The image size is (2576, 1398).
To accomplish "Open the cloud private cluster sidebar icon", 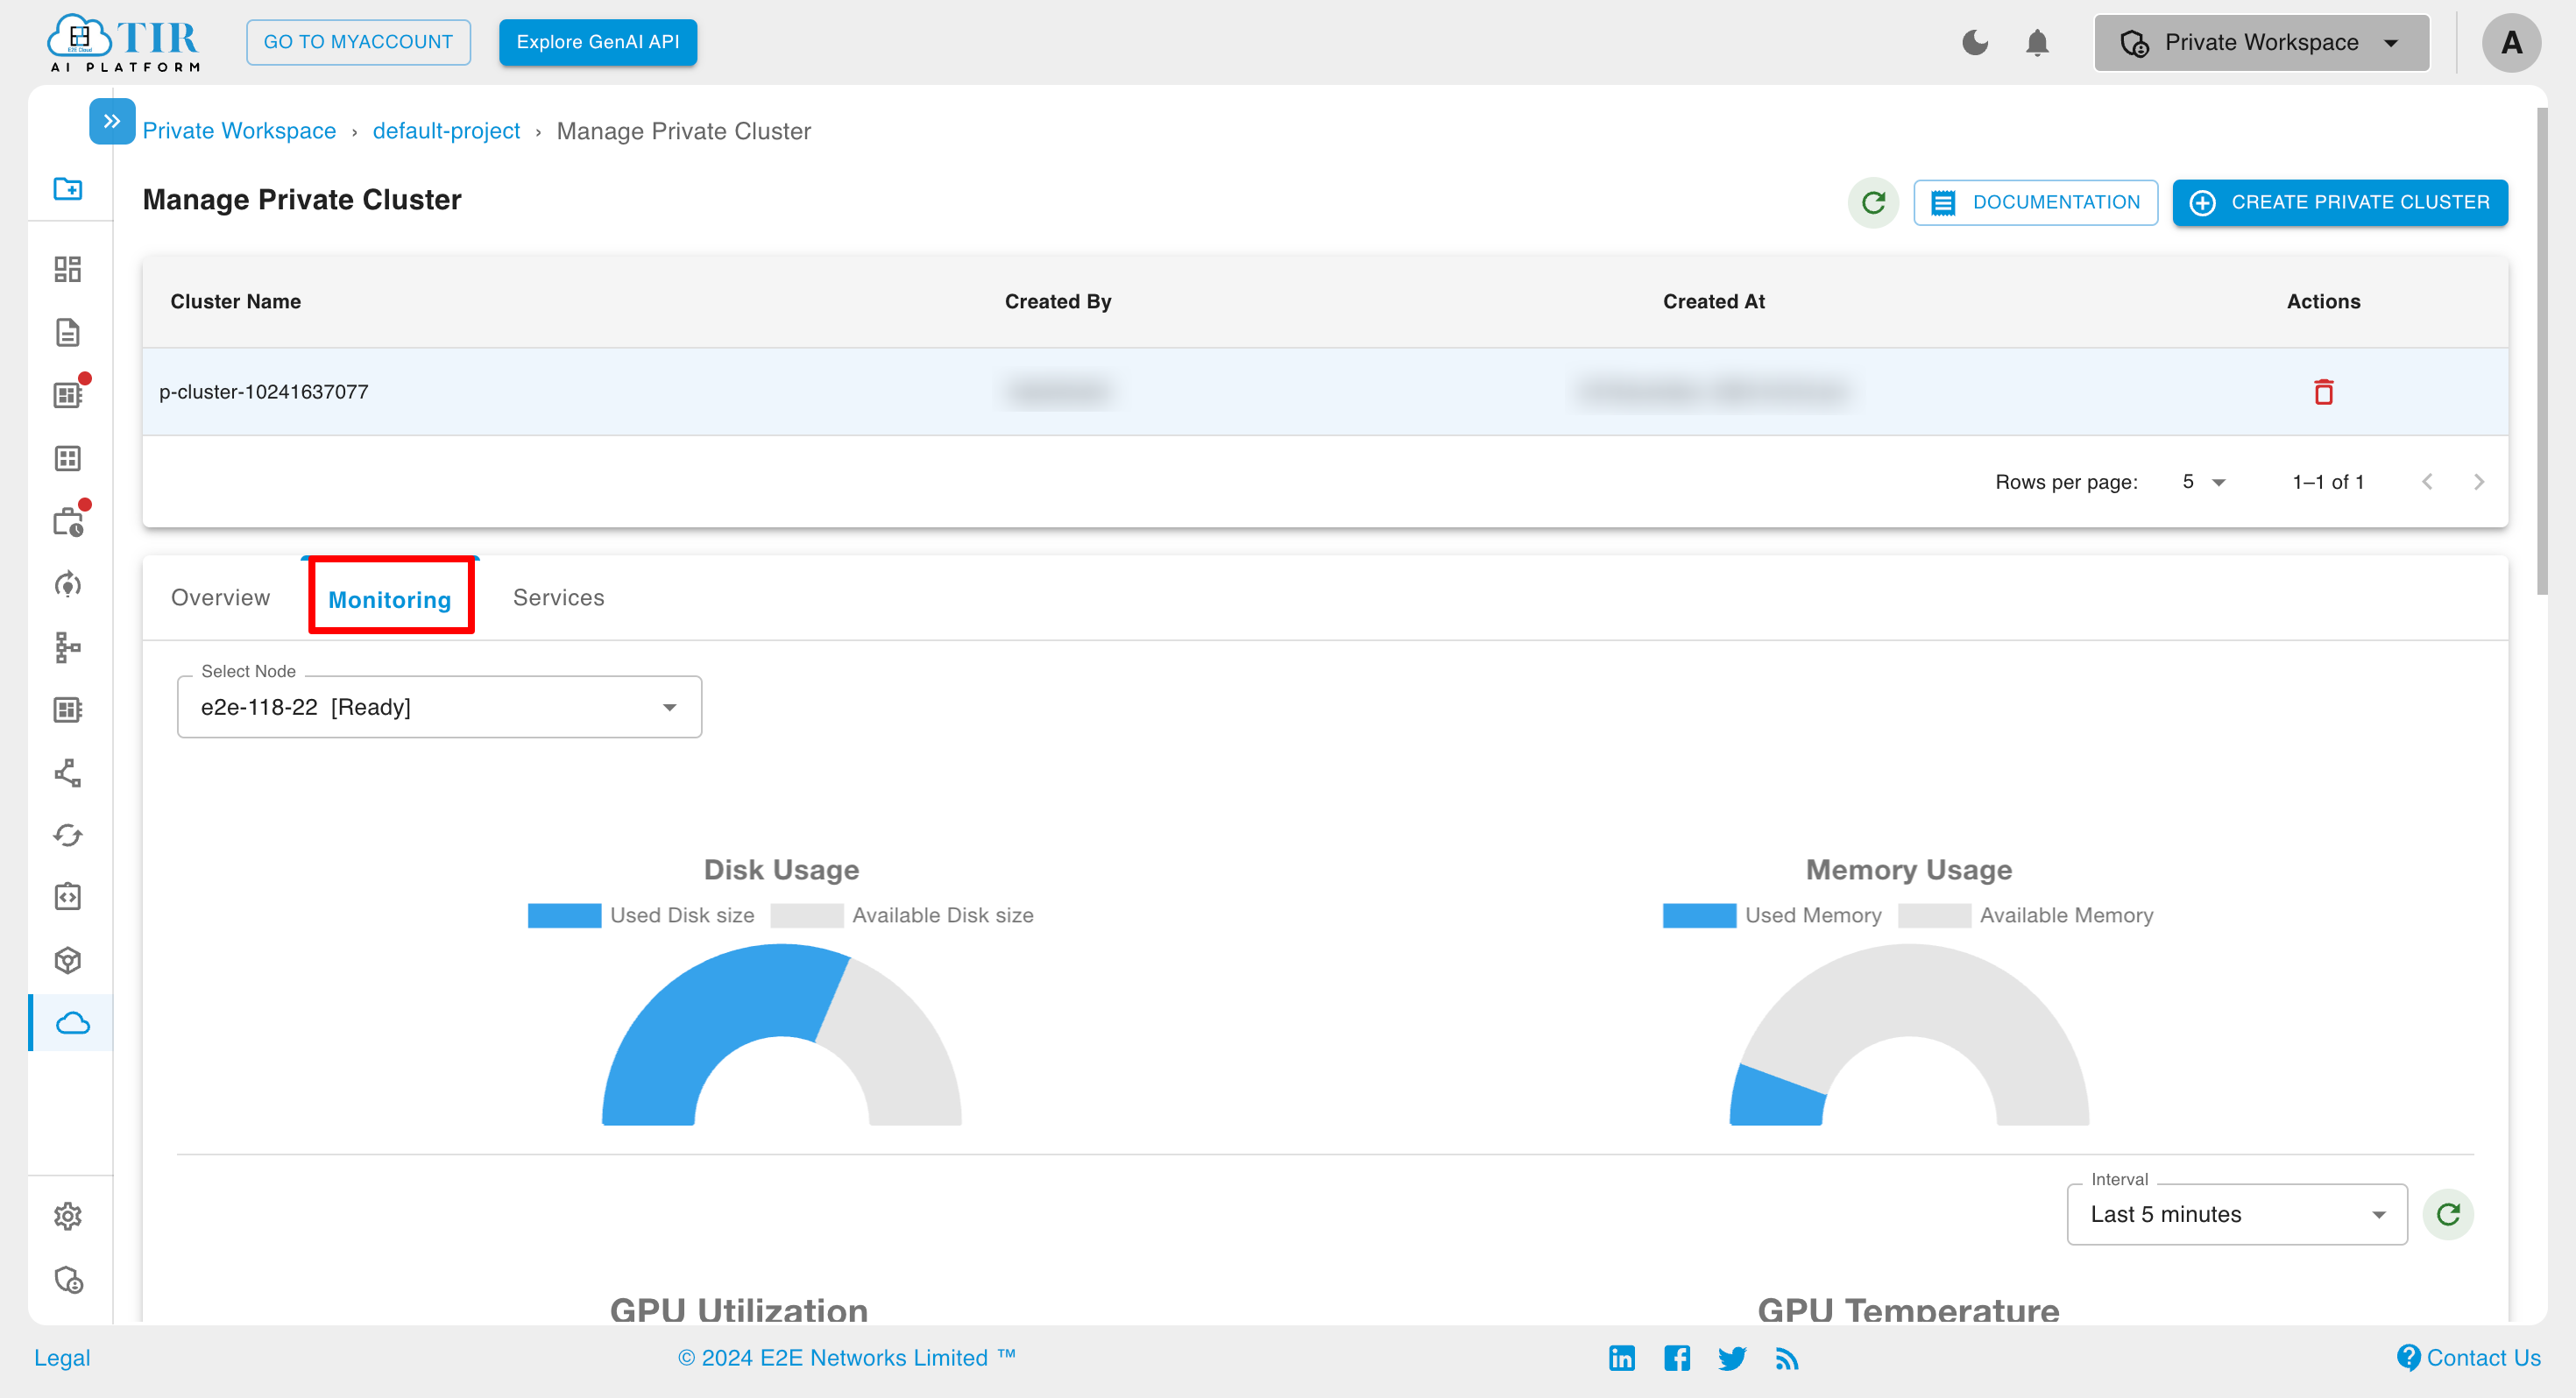I will point(73,1023).
